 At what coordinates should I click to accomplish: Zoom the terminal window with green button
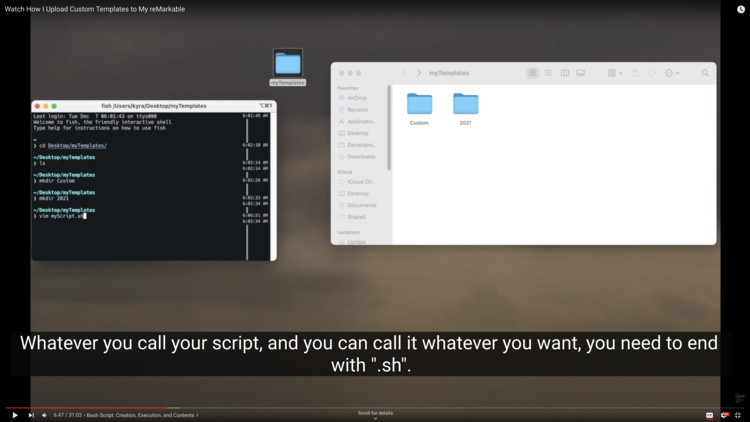click(x=54, y=106)
